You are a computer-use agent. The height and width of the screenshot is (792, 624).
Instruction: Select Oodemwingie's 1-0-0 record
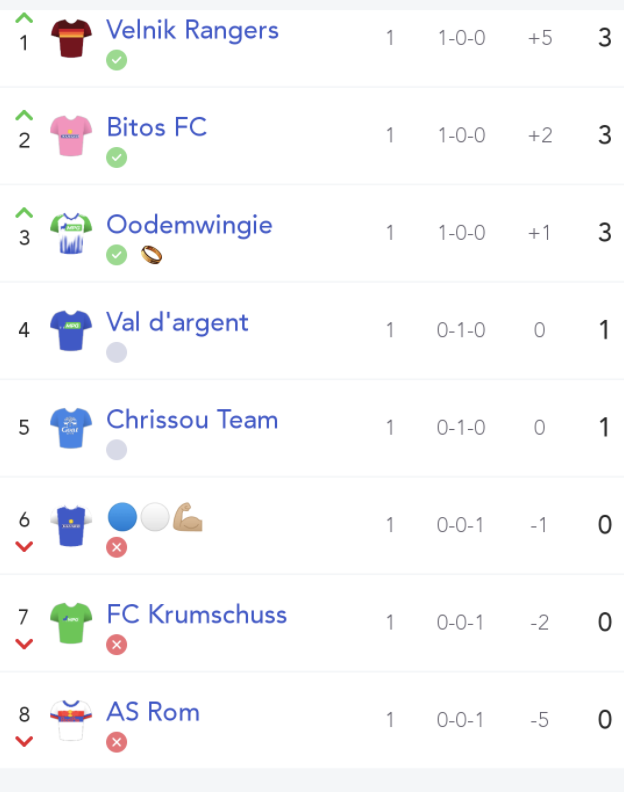tap(461, 233)
